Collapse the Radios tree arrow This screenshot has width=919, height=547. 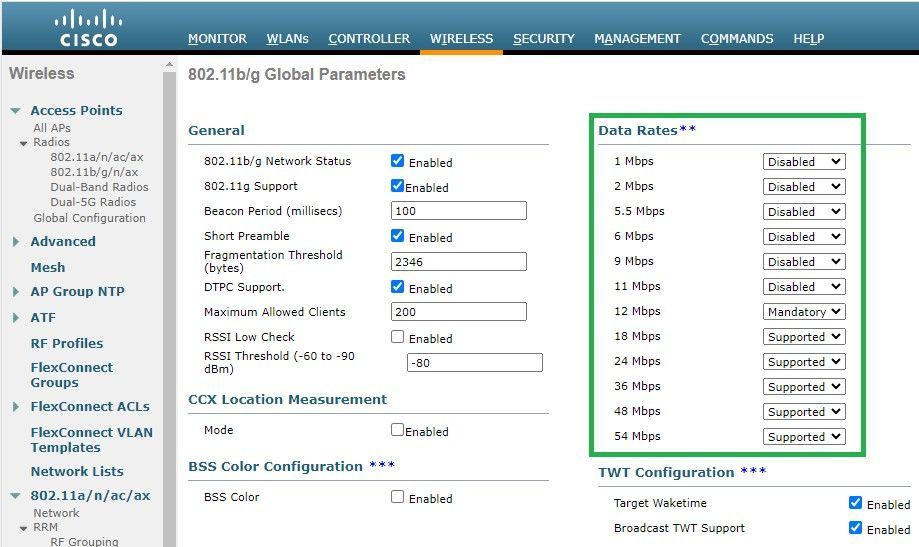[23, 143]
